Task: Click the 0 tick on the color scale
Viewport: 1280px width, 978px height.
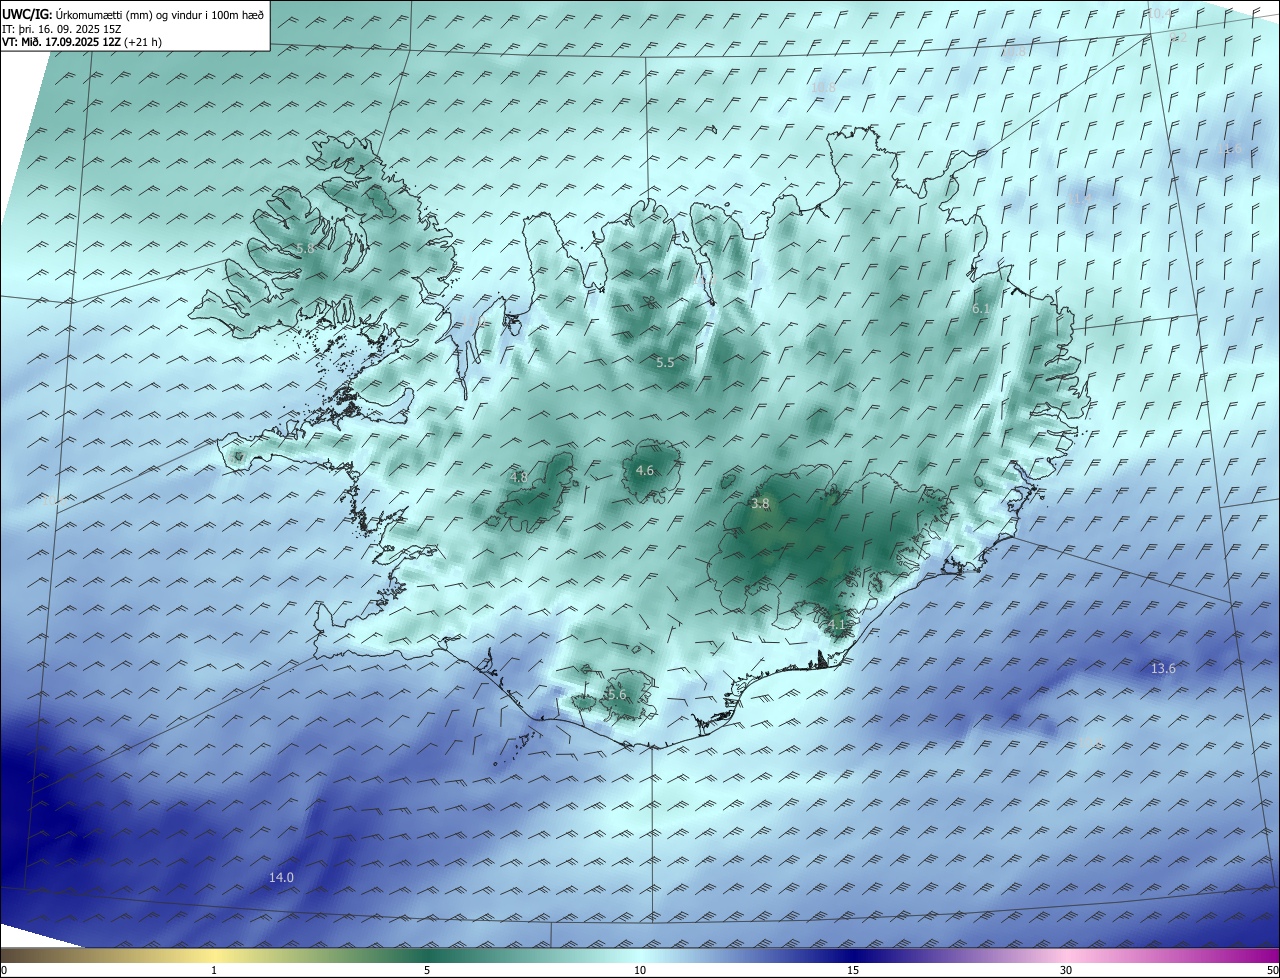Action: [4, 970]
